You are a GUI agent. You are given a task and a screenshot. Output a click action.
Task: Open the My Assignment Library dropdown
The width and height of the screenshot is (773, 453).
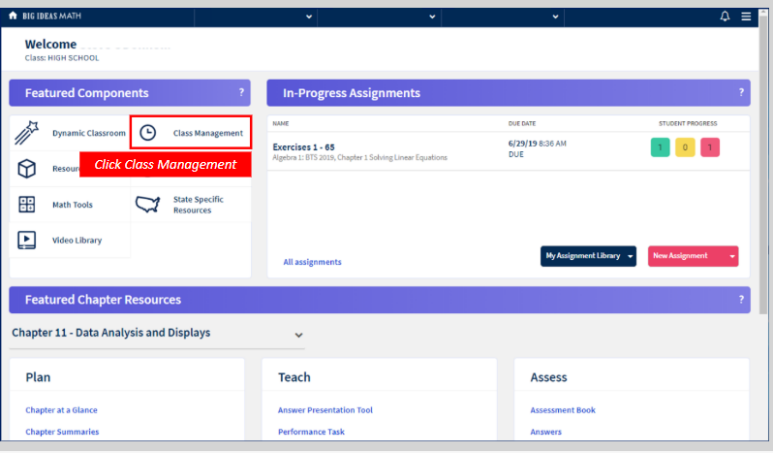point(589,256)
